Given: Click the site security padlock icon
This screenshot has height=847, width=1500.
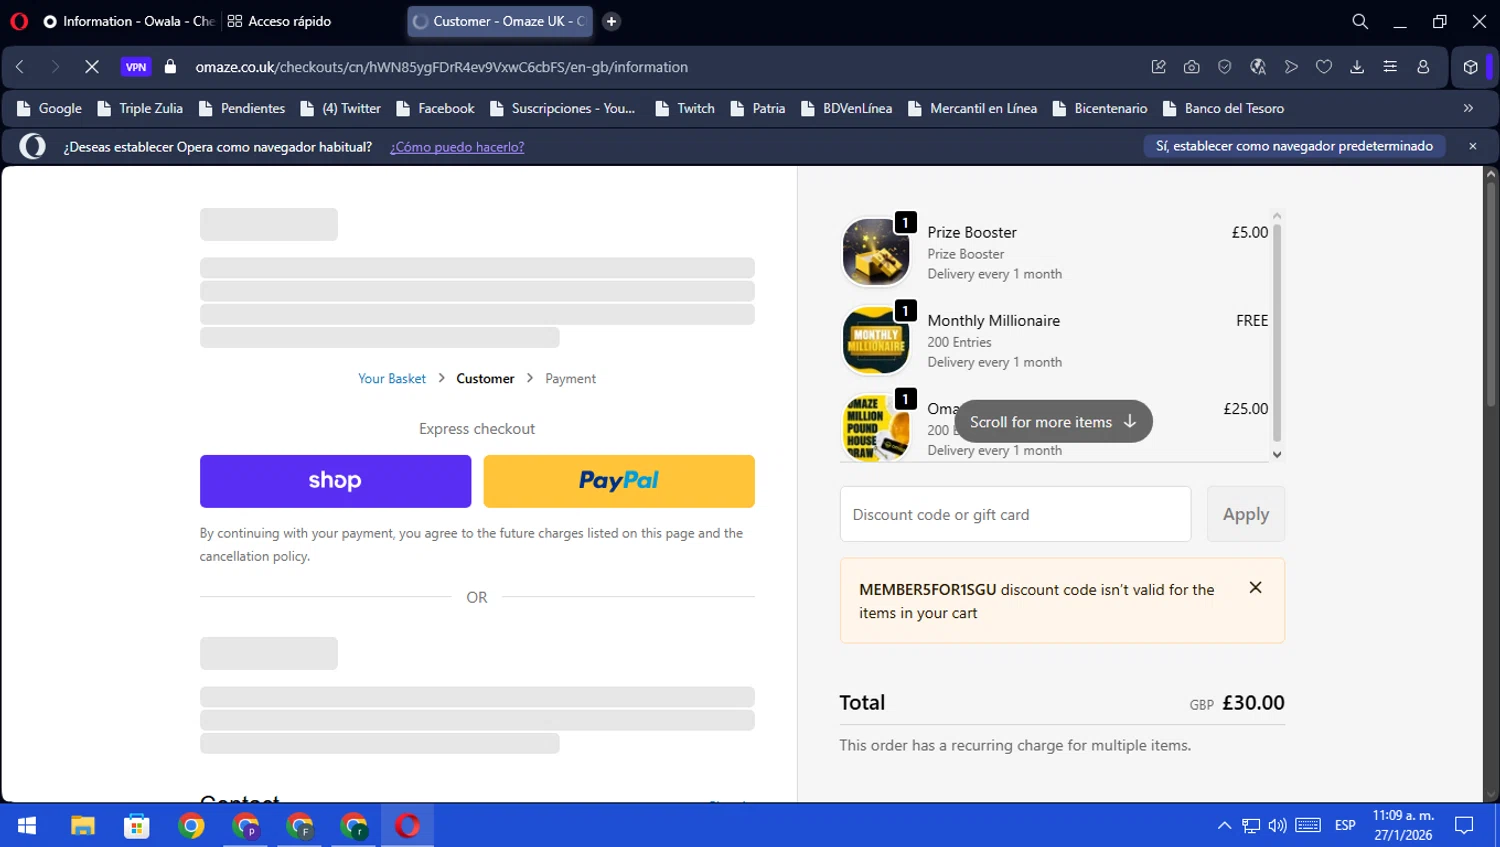Looking at the screenshot, I should pyautogui.click(x=170, y=67).
